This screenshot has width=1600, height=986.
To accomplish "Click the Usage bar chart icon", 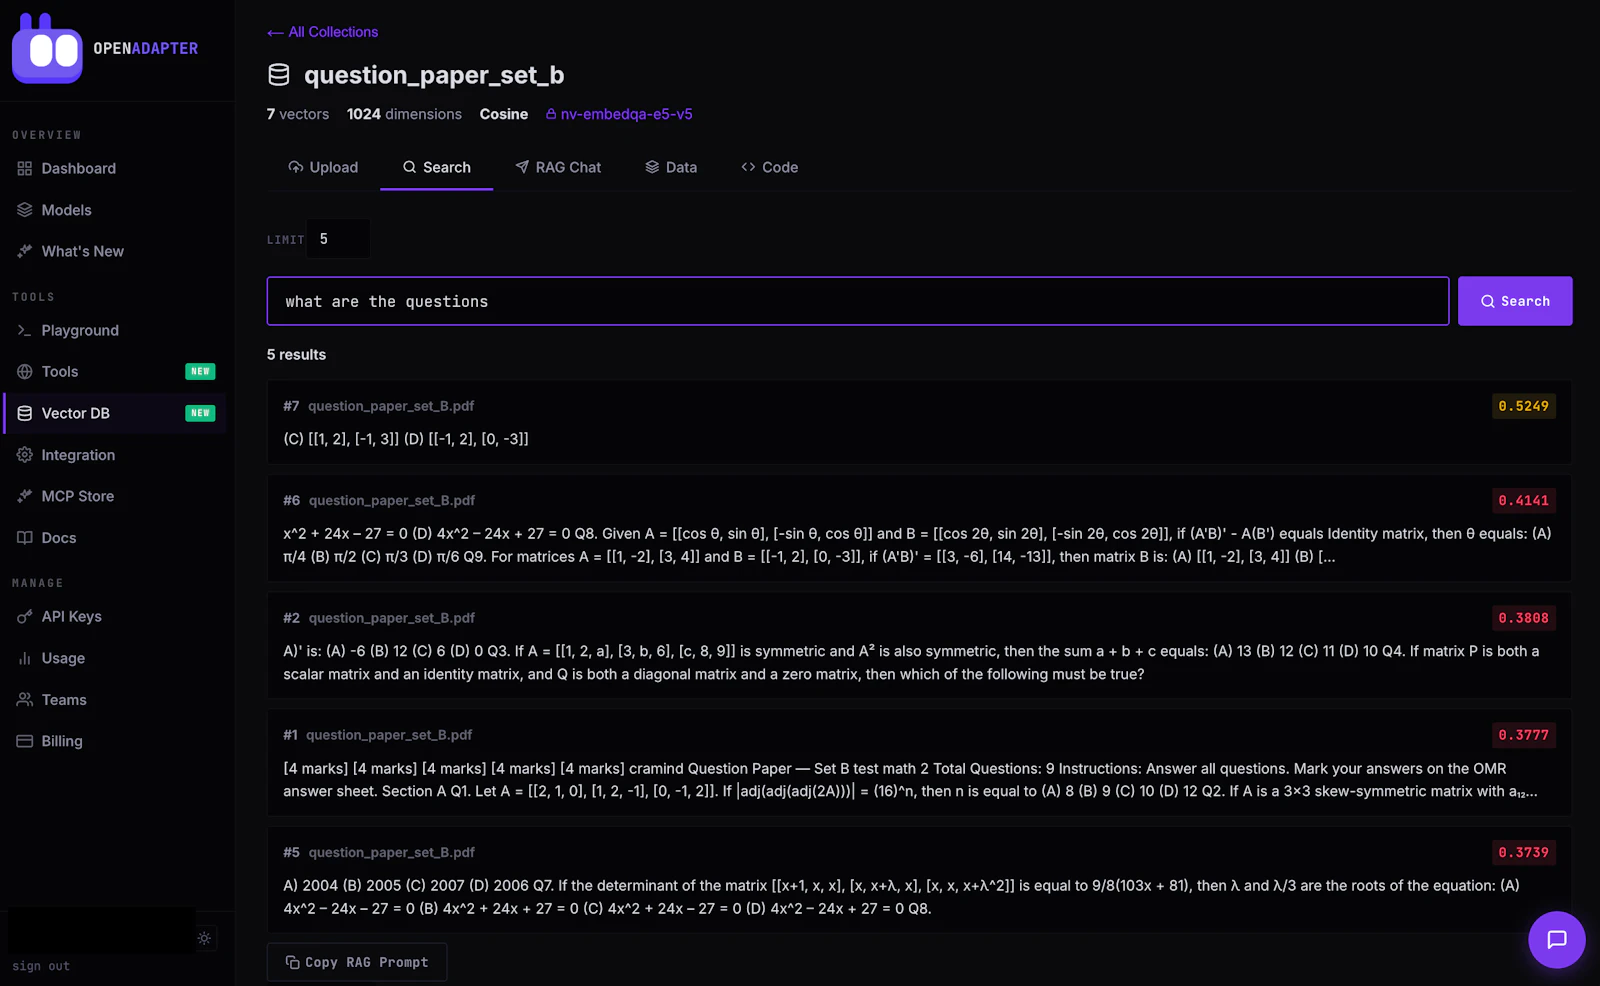I will tap(25, 658).
